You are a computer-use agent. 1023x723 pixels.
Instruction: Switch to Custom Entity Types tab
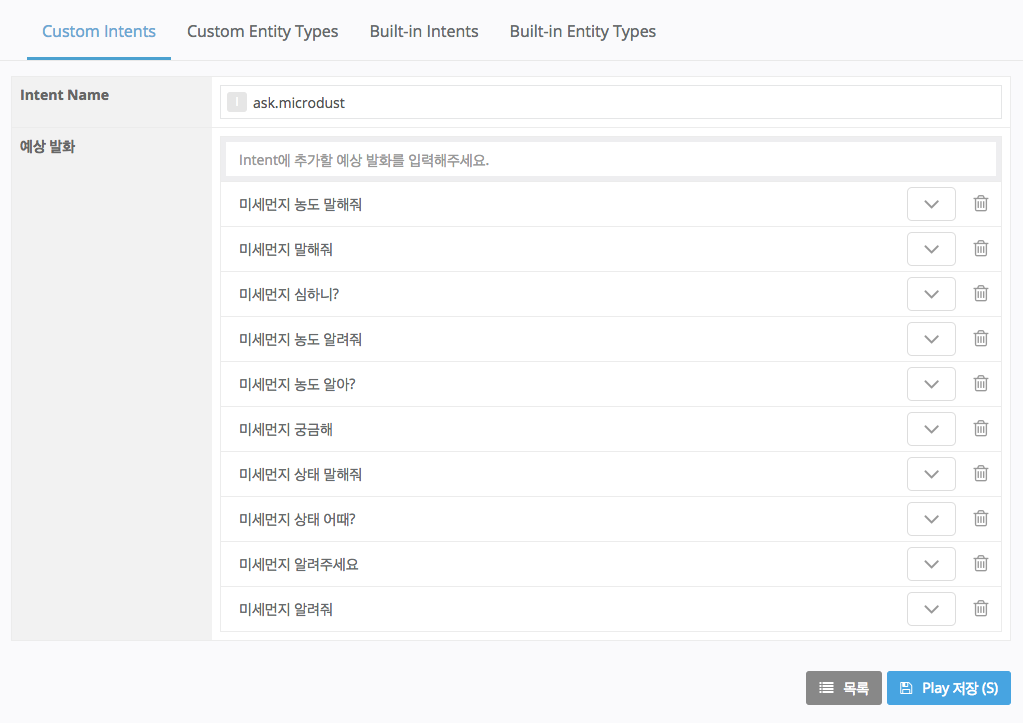tap(262, 31)
